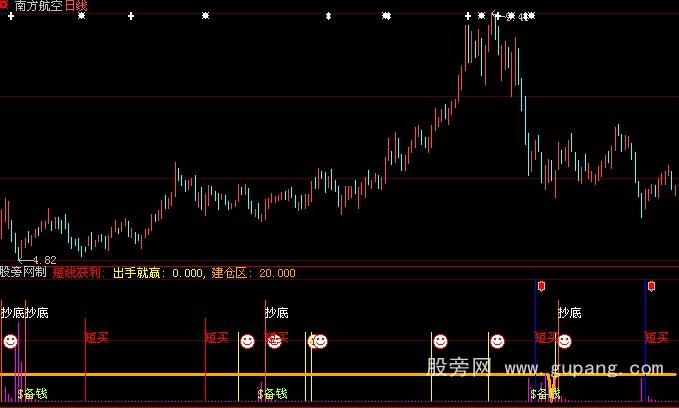Click the rightmost 抄底 signal label

click(569, 313)
